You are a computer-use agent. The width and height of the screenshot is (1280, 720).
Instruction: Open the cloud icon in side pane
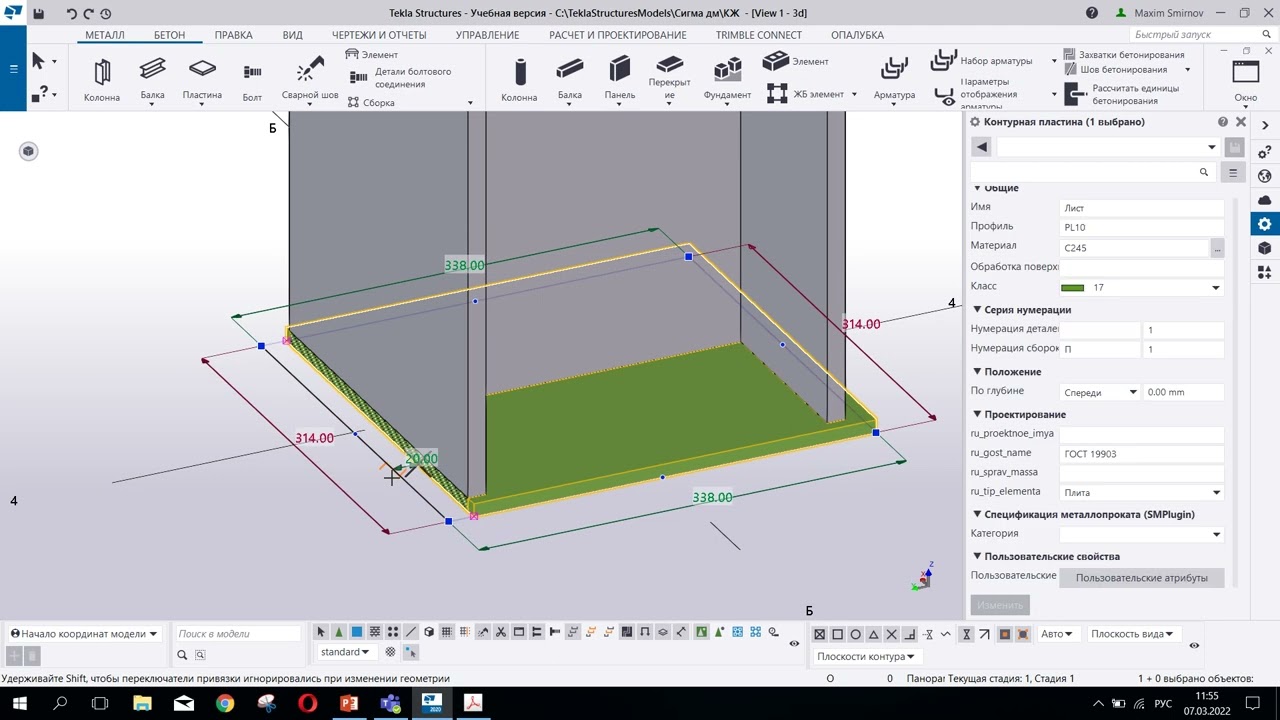1265,200
